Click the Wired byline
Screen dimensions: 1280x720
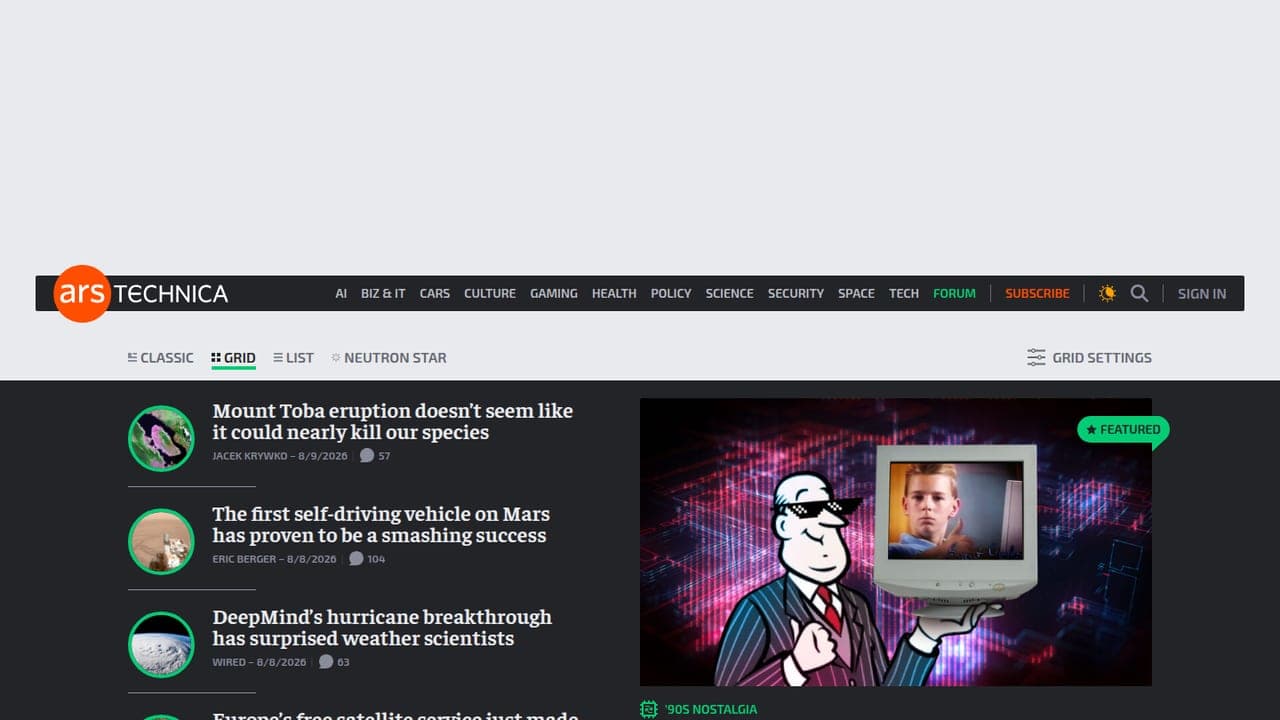pyautogui.click(x=227, y=662)
